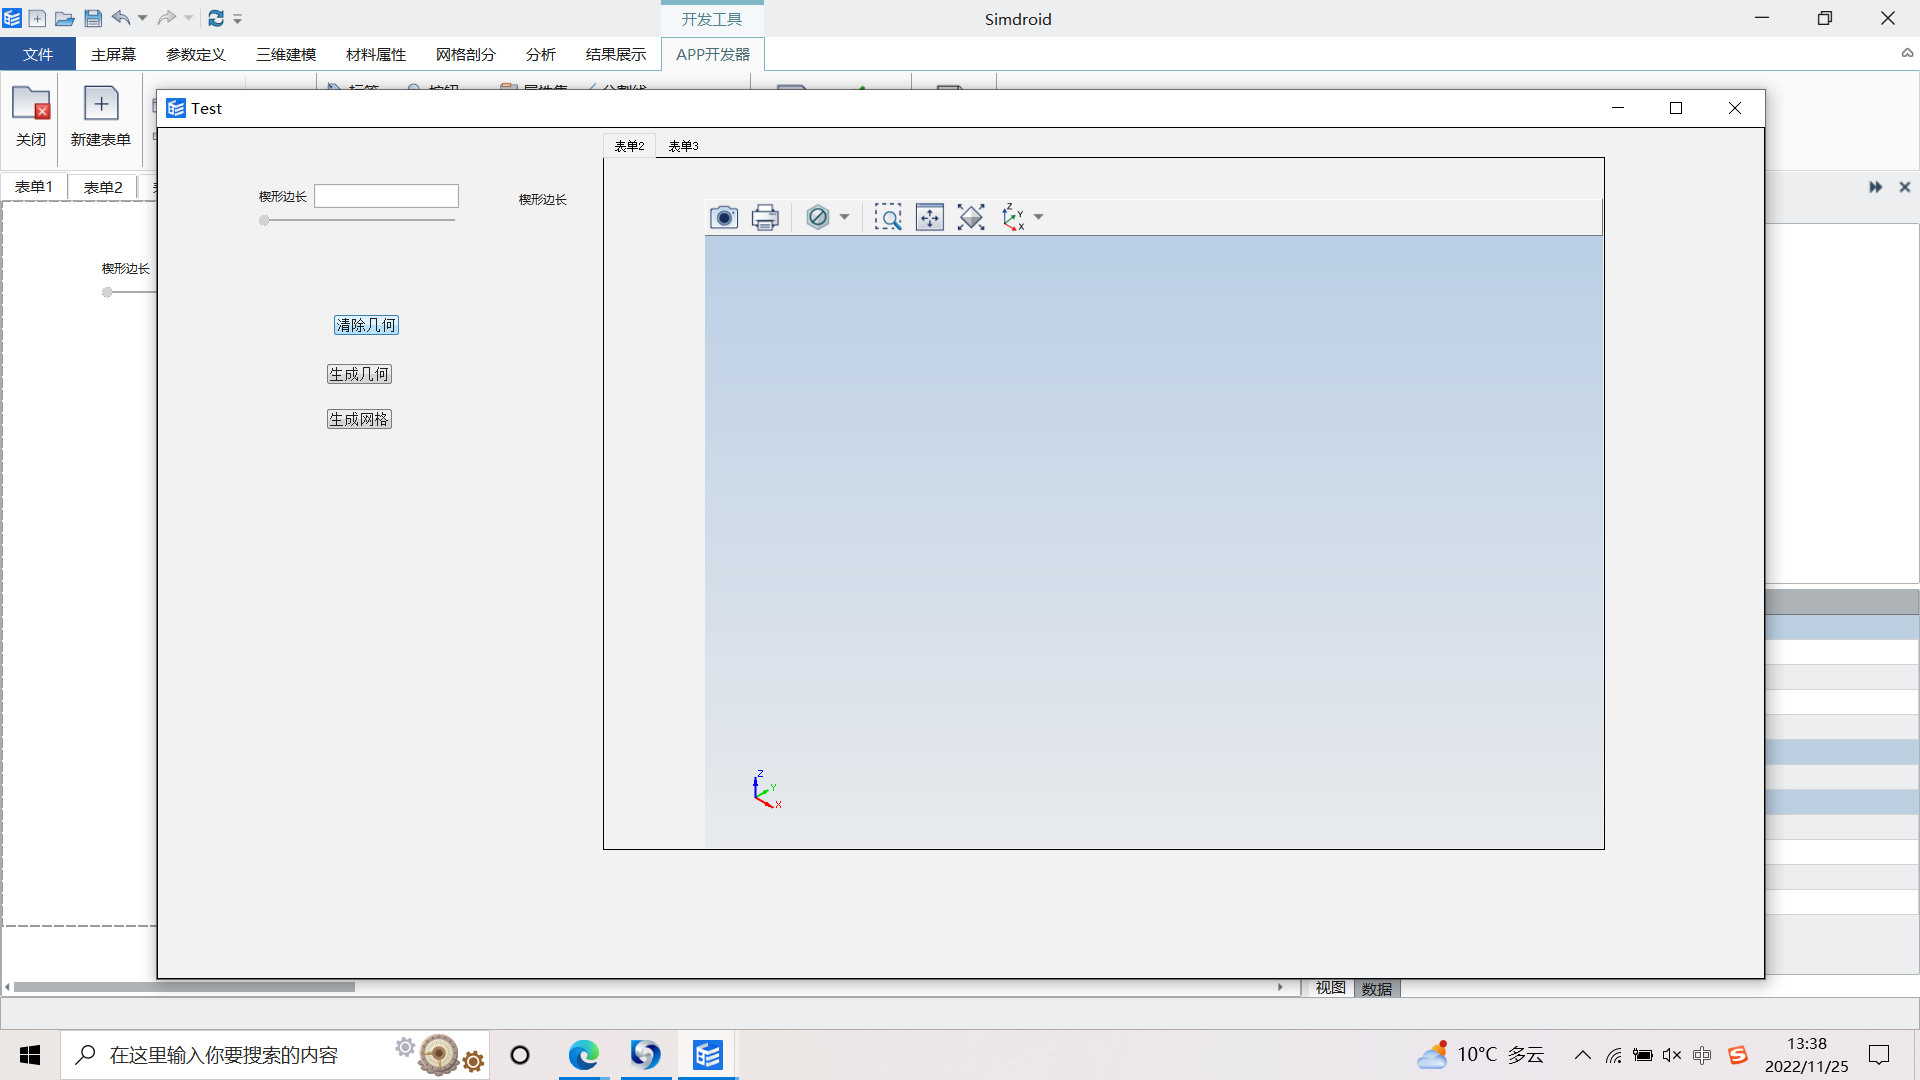
Task: Open the 文件 menu
Action: pyautogui.click(x=38, y=54)
